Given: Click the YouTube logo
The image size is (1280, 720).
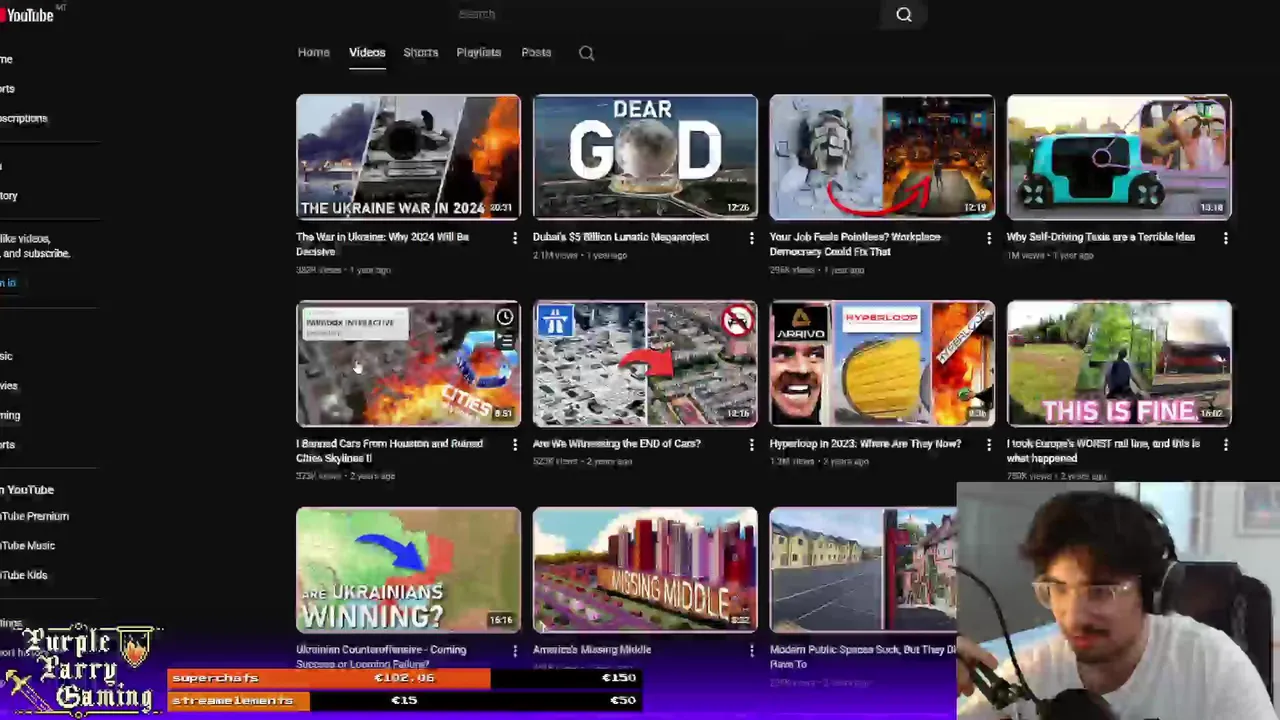Looking at the screenshot, I should (x=27, y=14).
